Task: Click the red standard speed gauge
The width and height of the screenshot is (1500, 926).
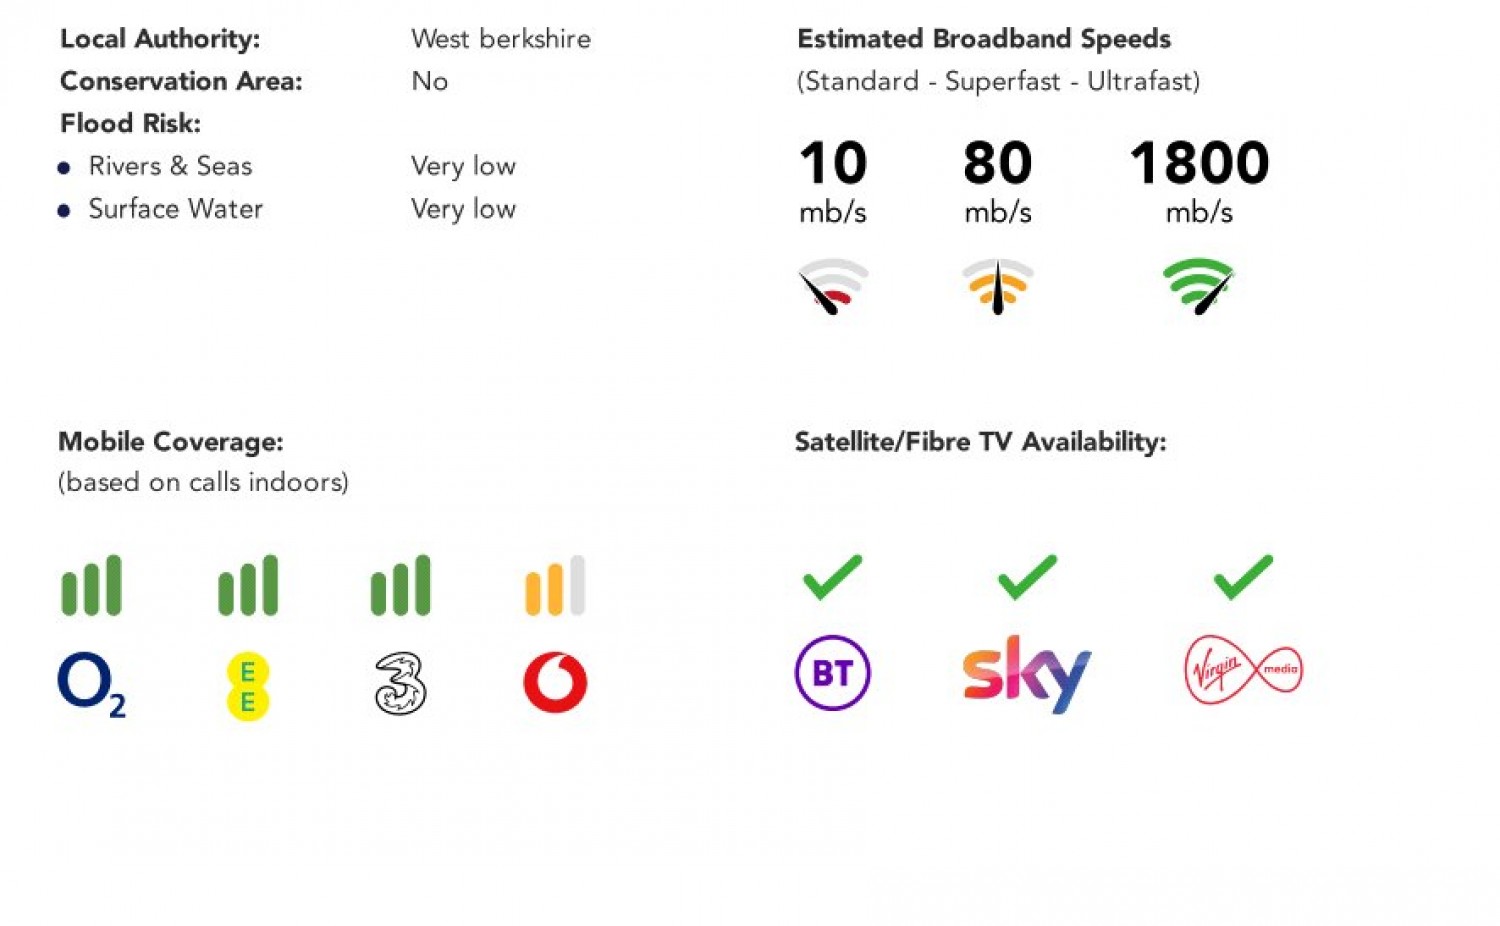Action: [x=832, y=286]
